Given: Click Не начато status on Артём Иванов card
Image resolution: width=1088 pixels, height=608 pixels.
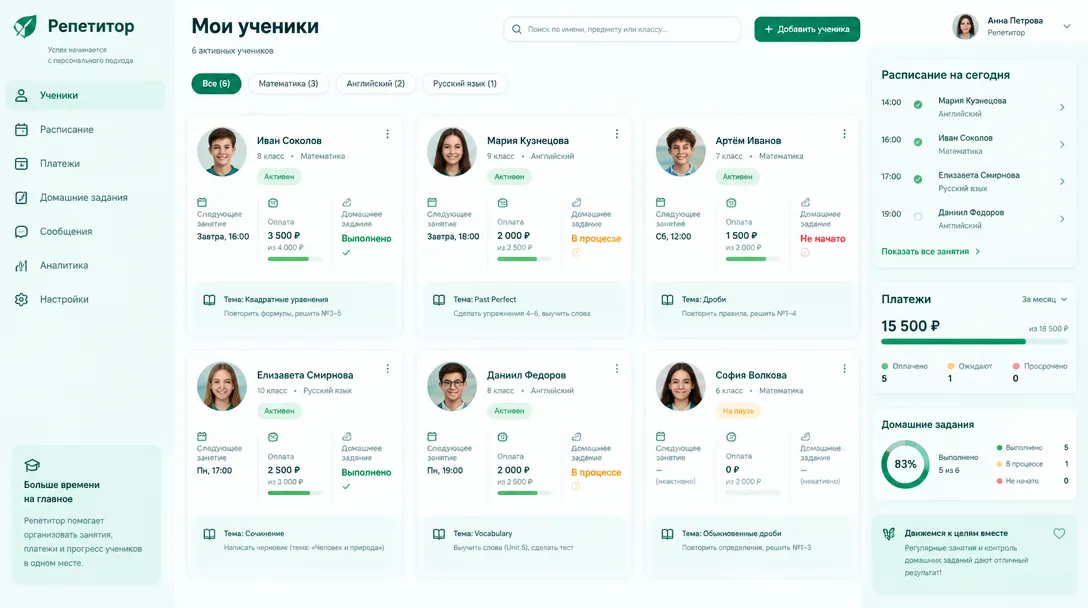Looking at the screenshot, I should pos(823,238).
